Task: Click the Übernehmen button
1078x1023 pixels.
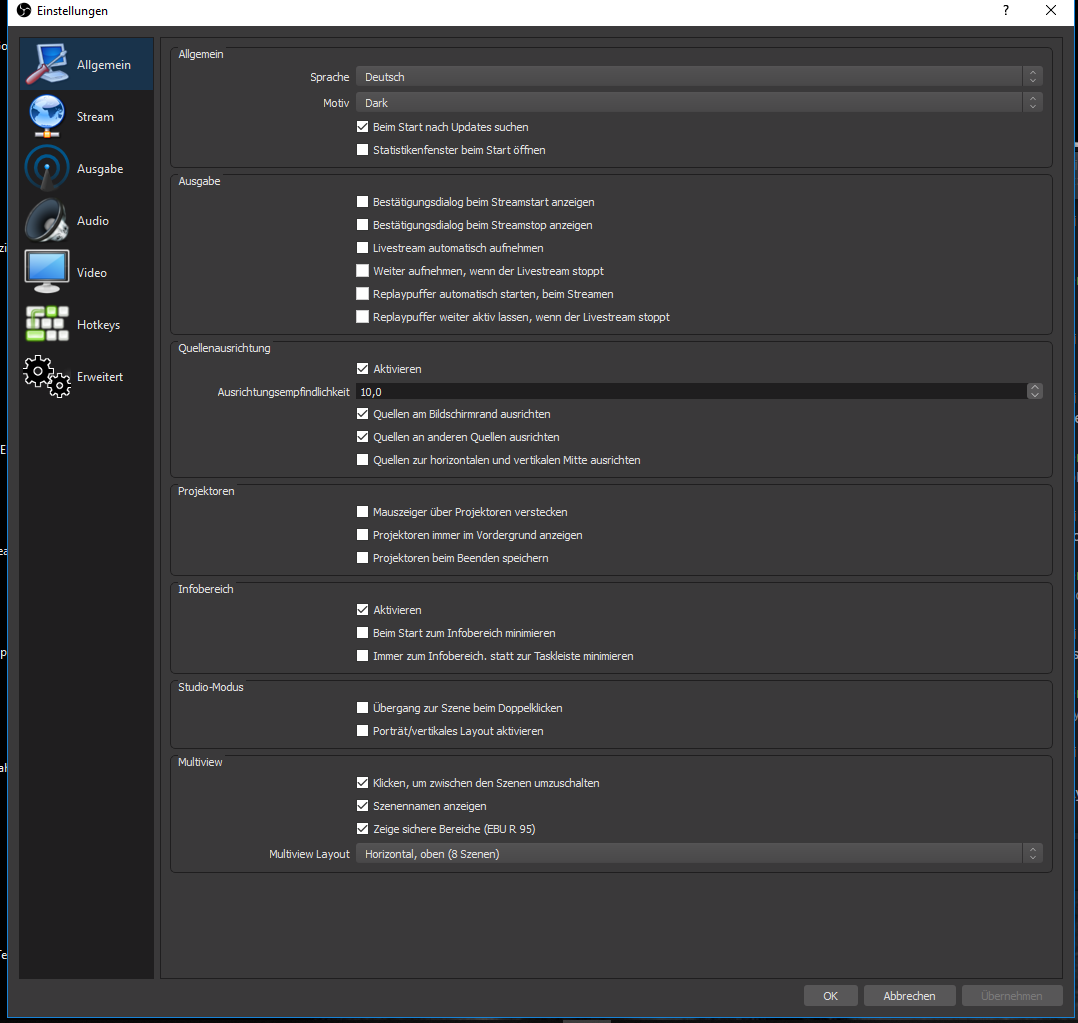Action: (1011, 996)
